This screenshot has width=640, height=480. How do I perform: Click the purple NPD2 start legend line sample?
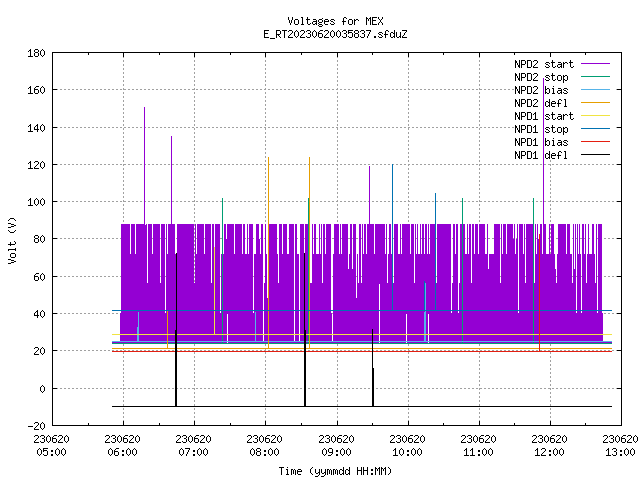tap(595, 64)
